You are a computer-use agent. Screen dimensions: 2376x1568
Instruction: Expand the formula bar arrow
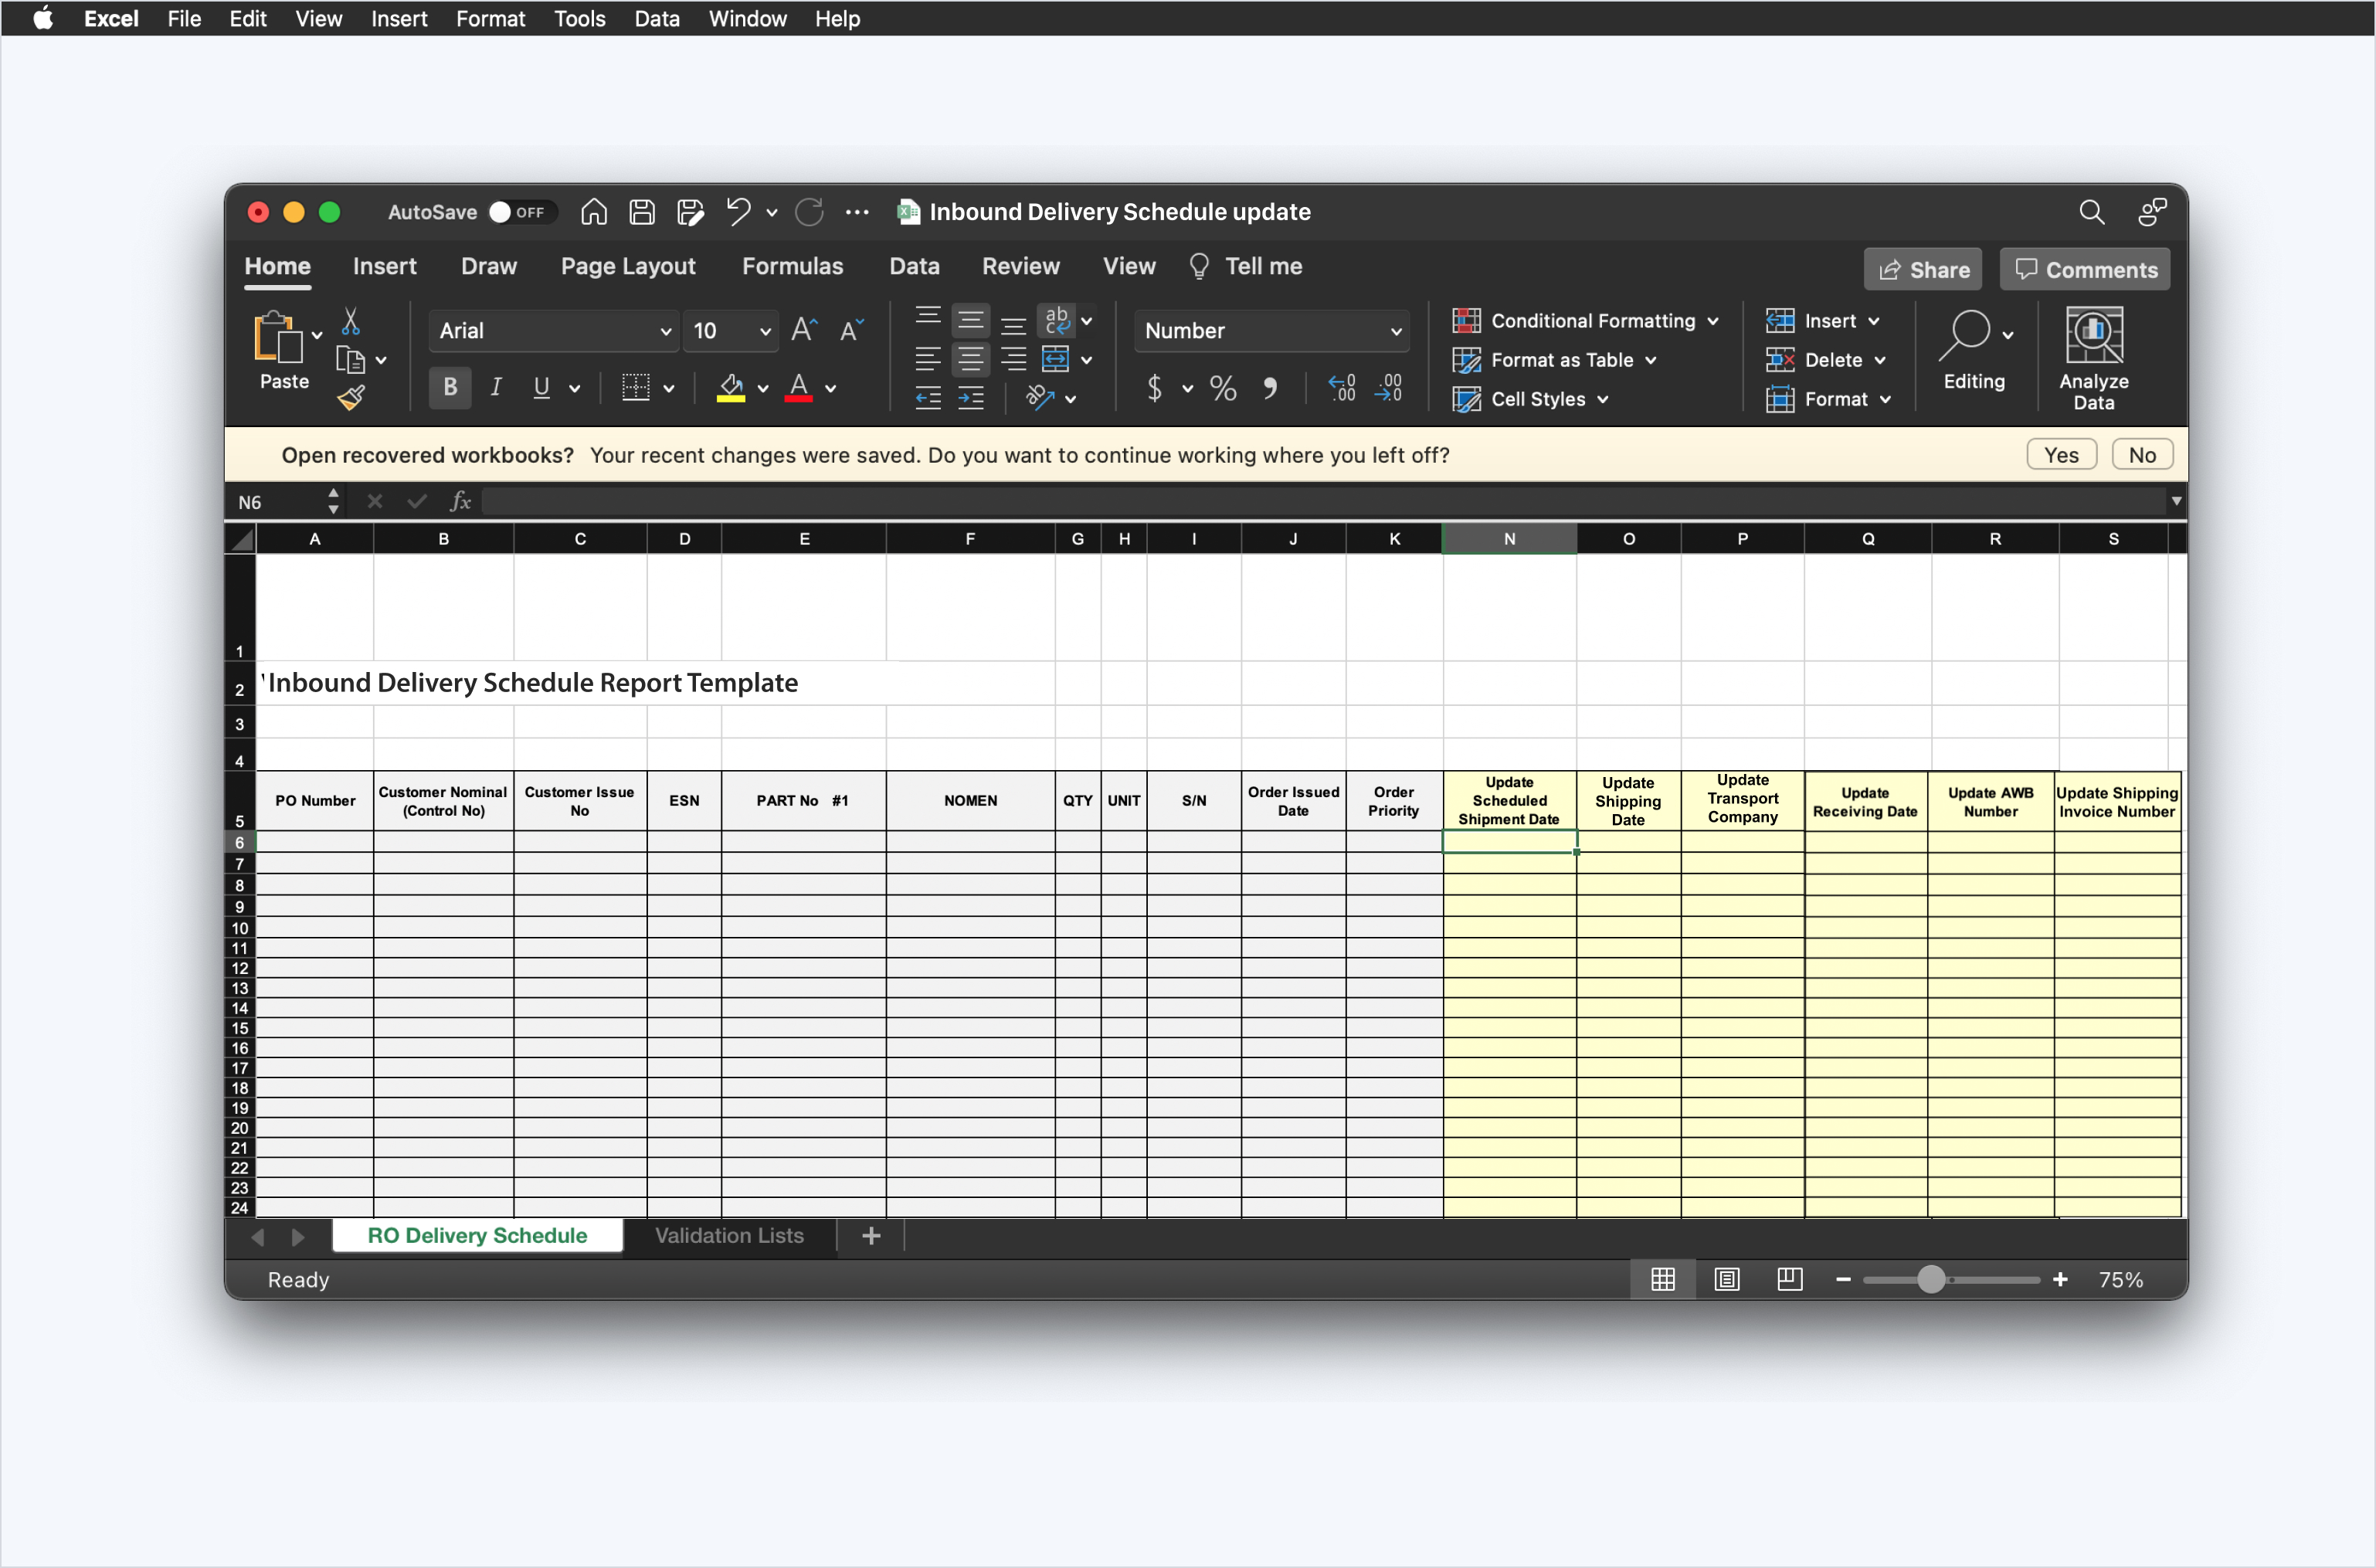coord(2175,501)
